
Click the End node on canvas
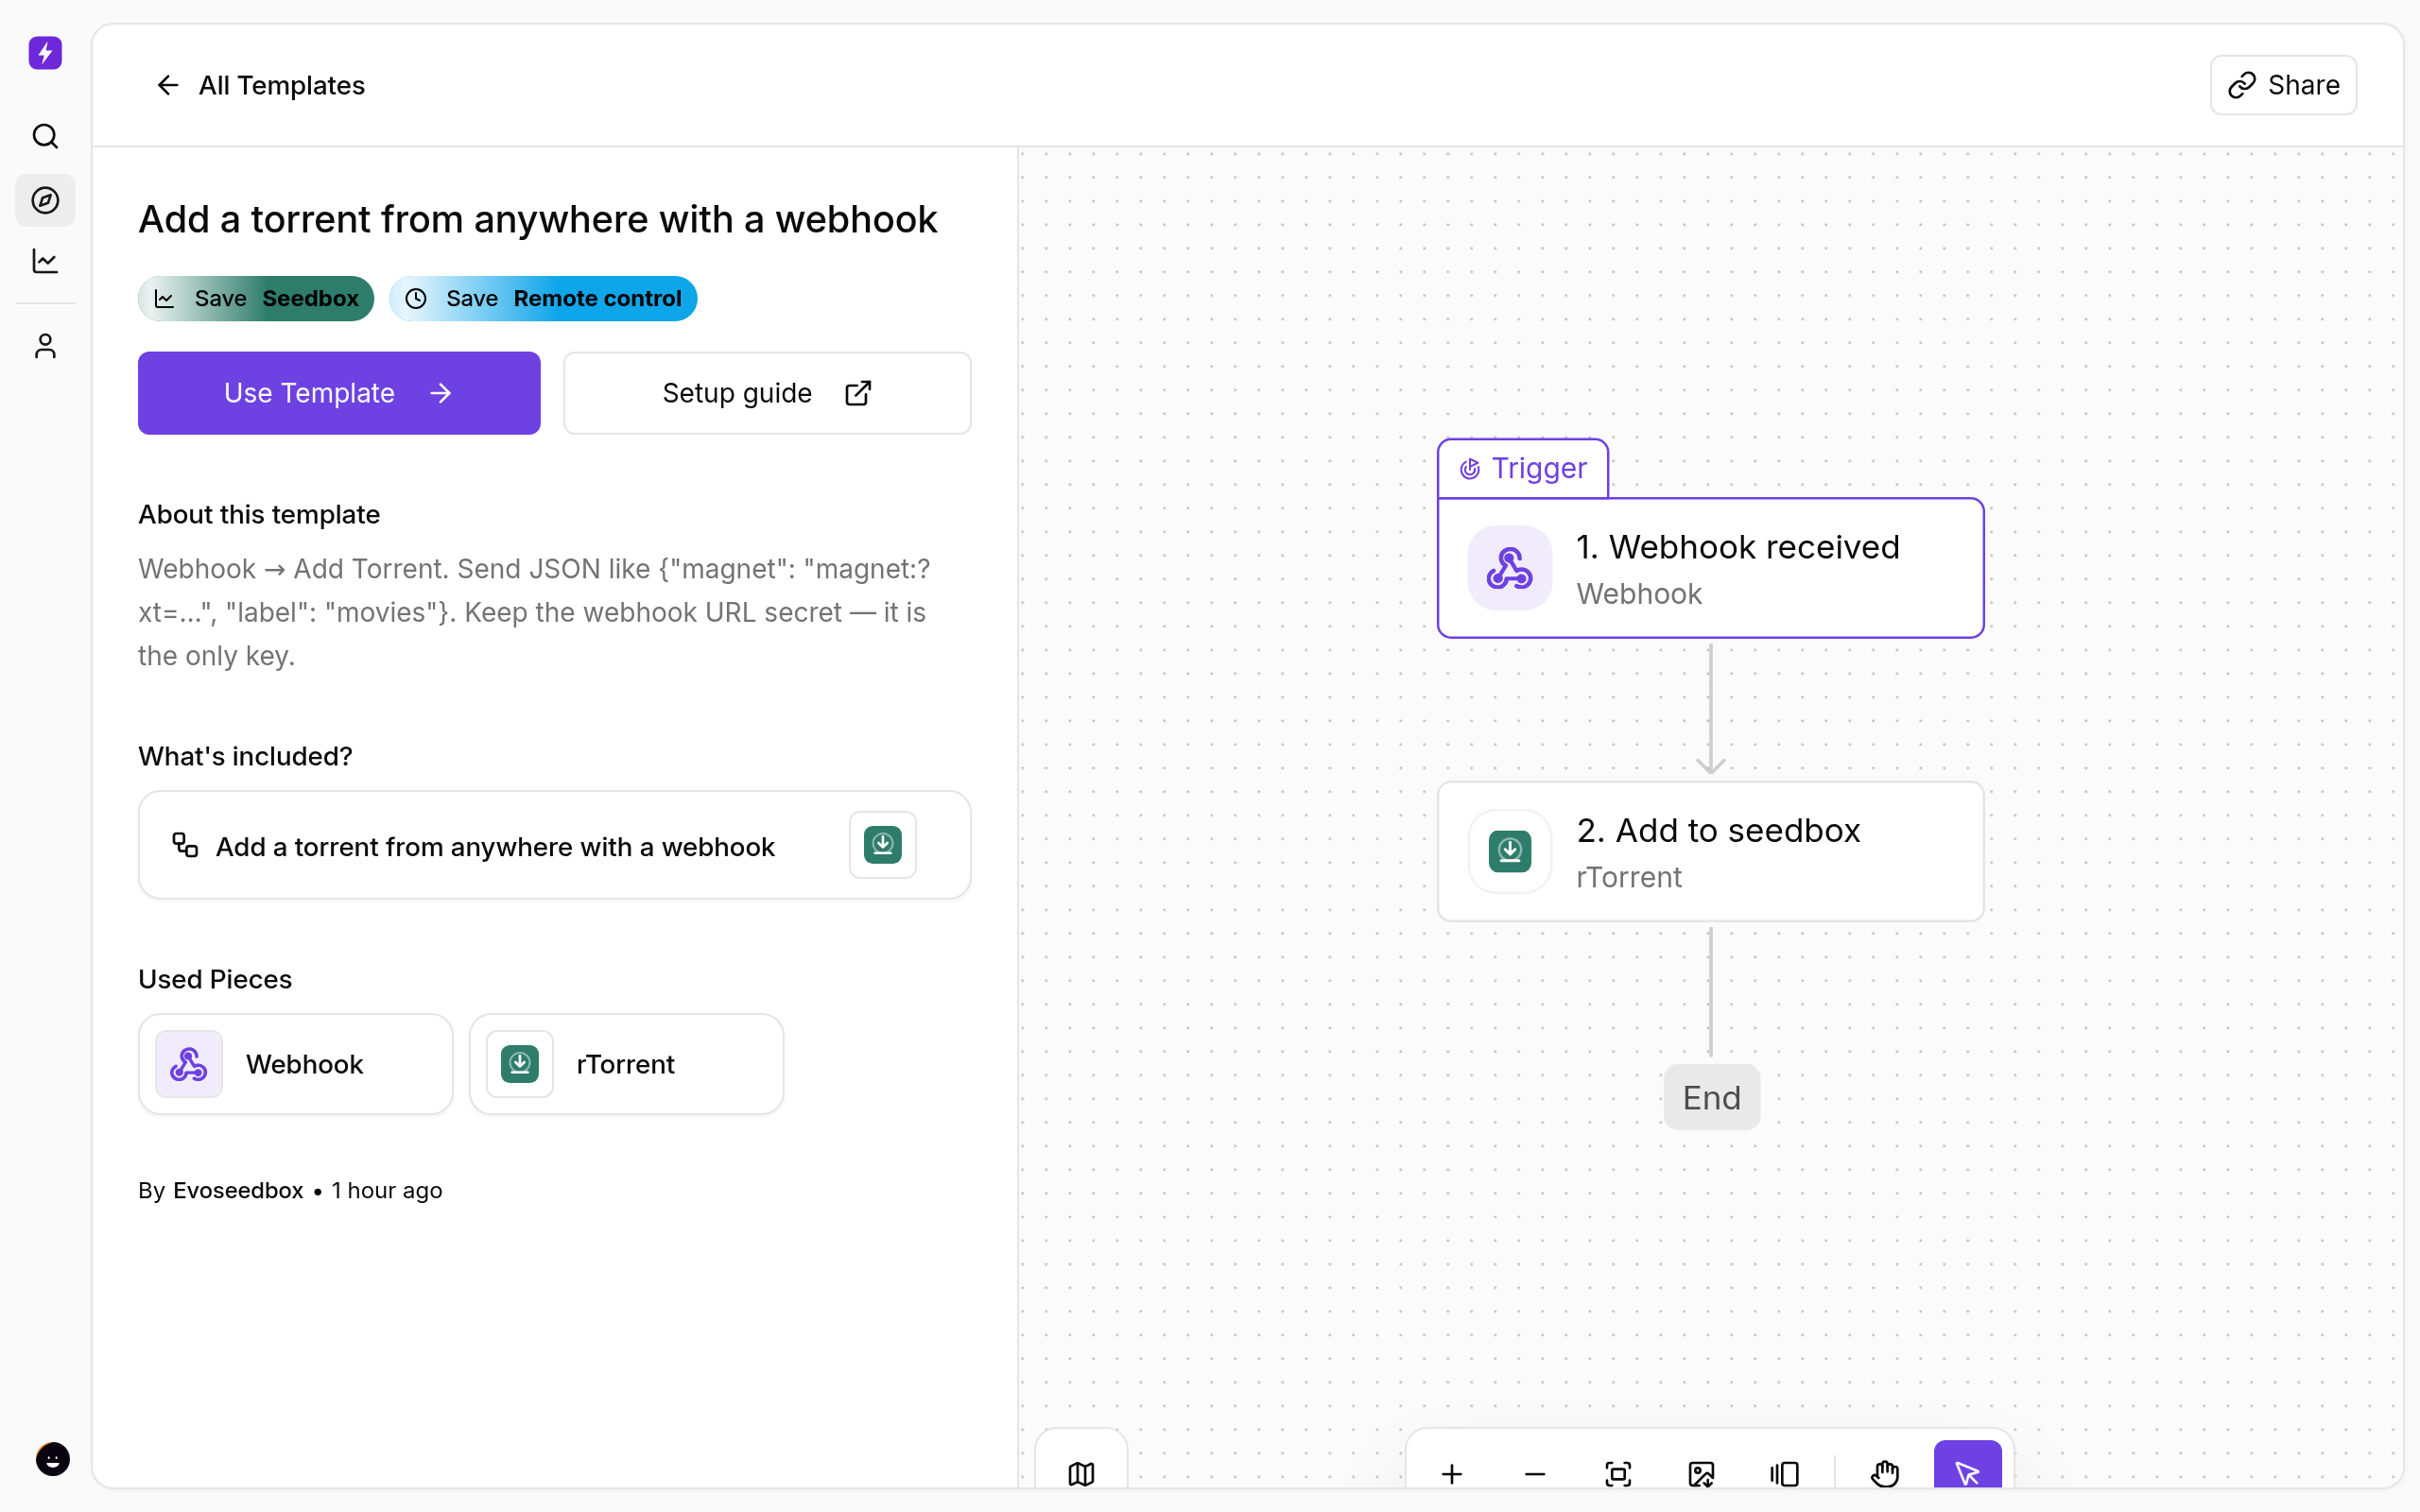click(x=1711, y=1097)
